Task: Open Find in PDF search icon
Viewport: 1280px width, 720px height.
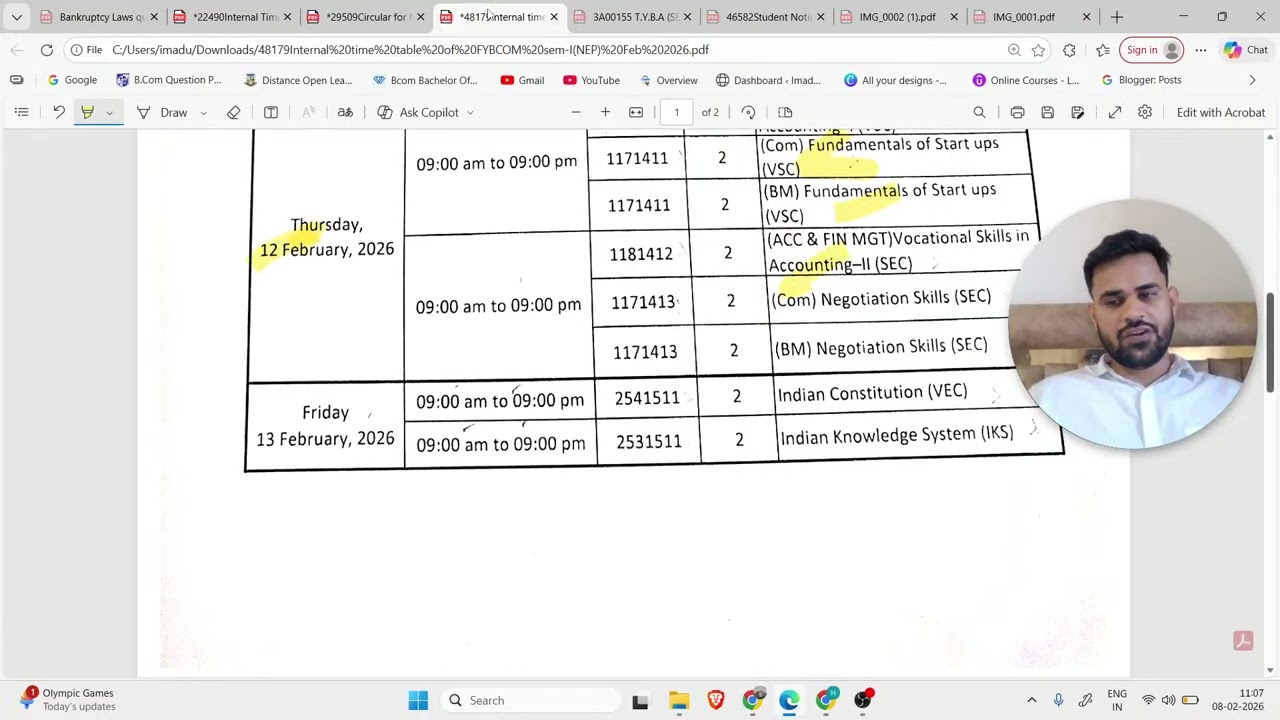Action: coord(979,112)
